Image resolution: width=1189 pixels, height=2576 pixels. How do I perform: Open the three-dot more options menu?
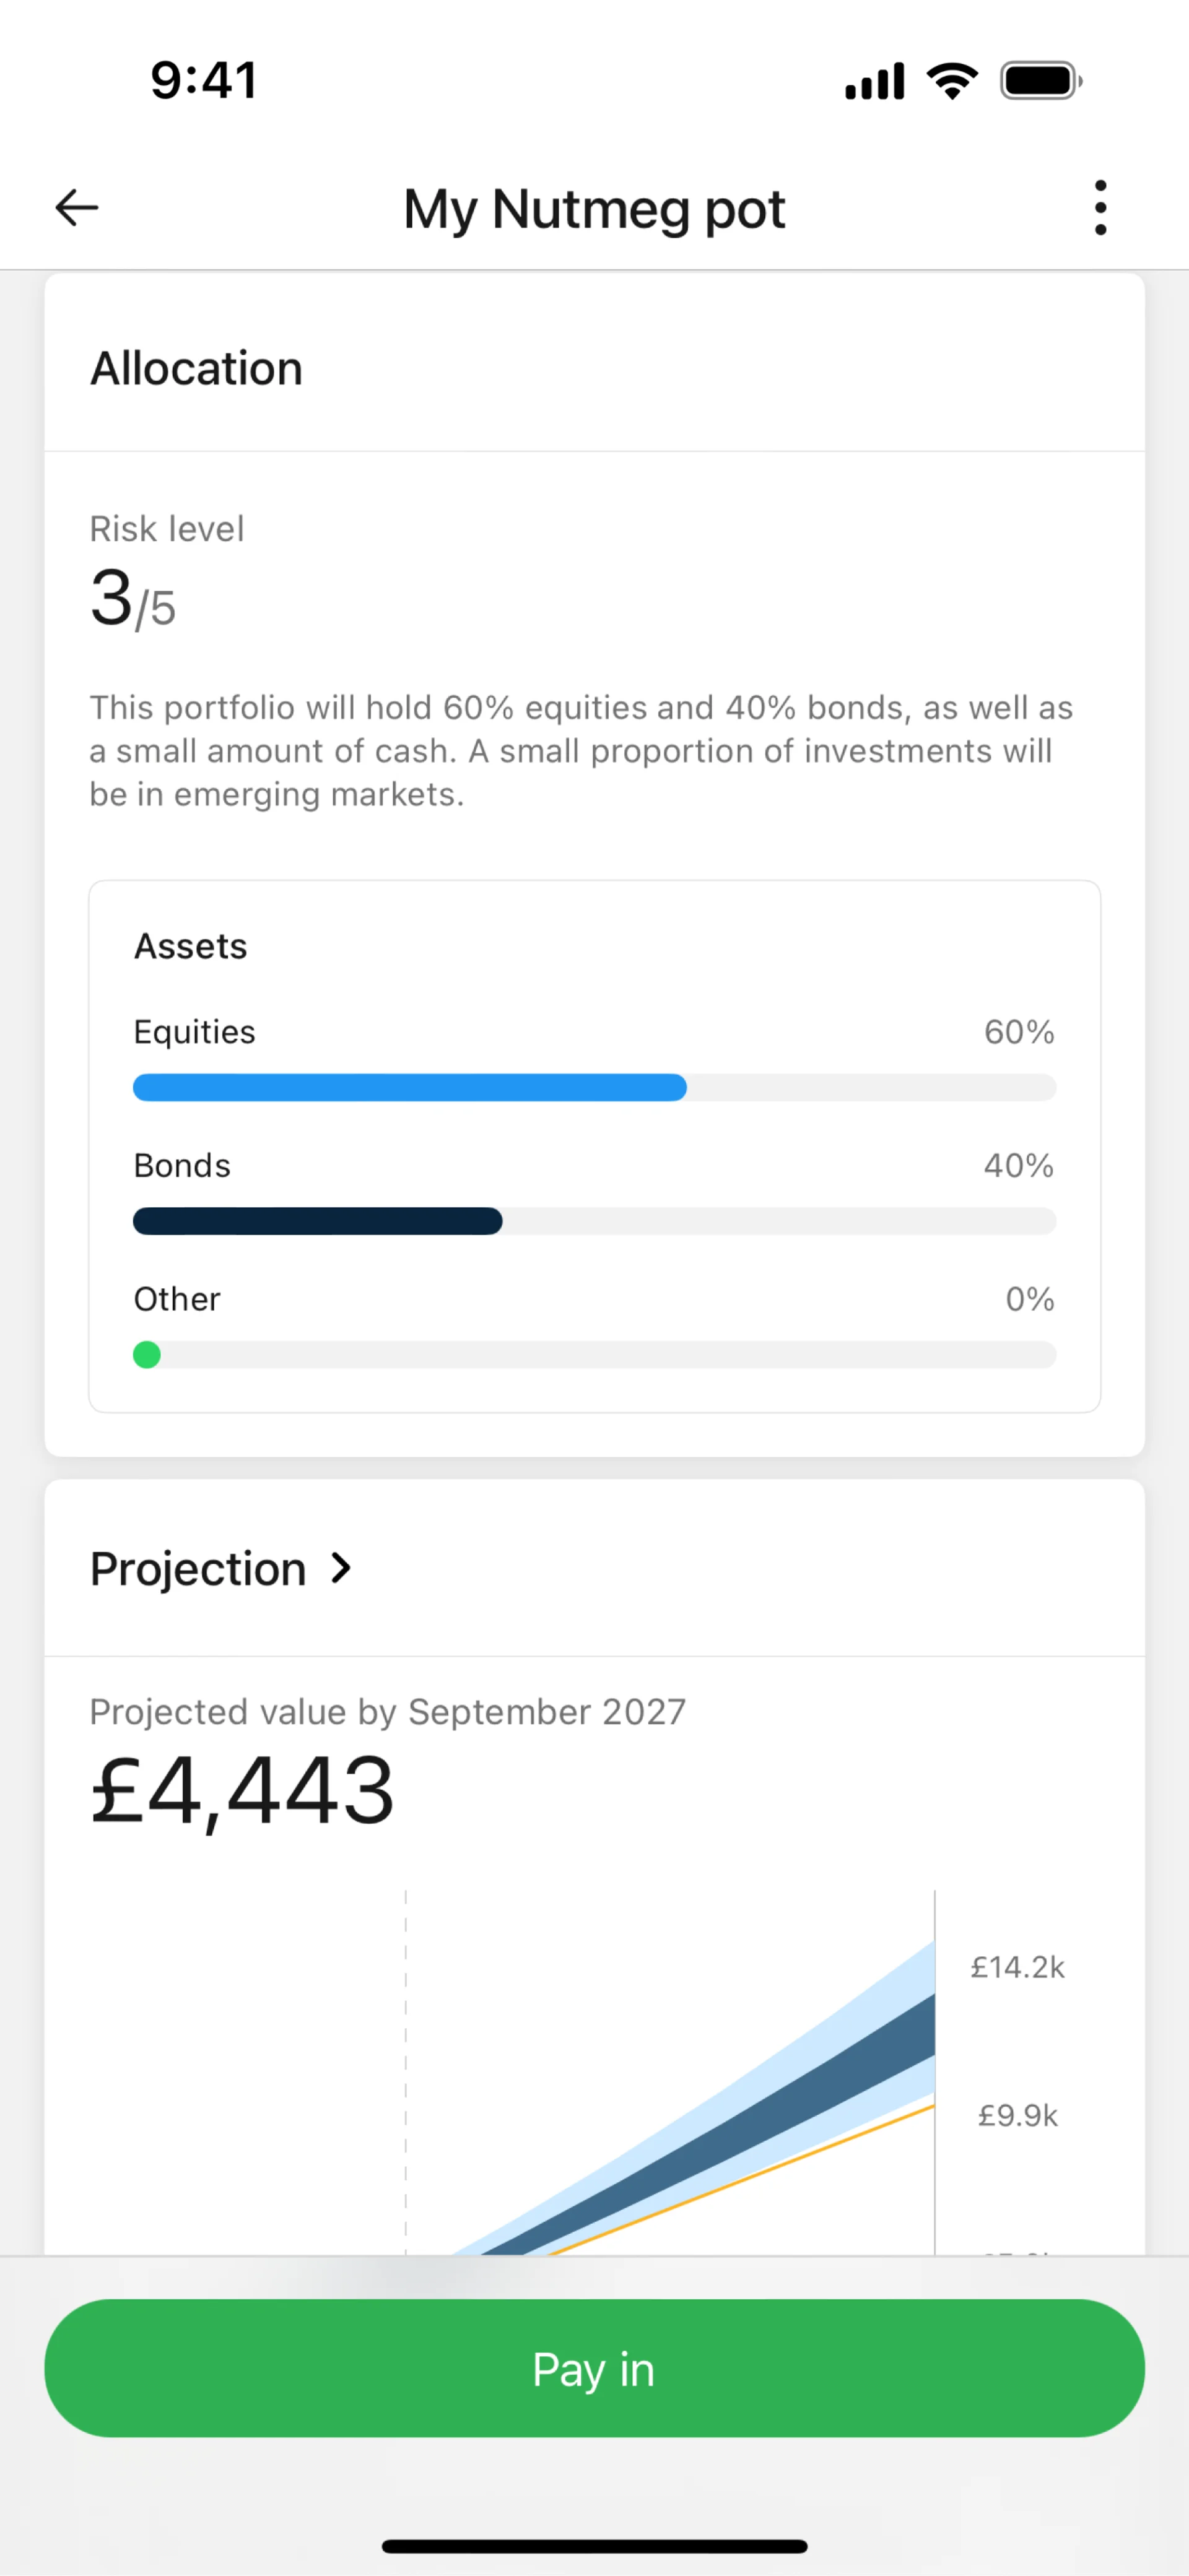[1100, 208]
